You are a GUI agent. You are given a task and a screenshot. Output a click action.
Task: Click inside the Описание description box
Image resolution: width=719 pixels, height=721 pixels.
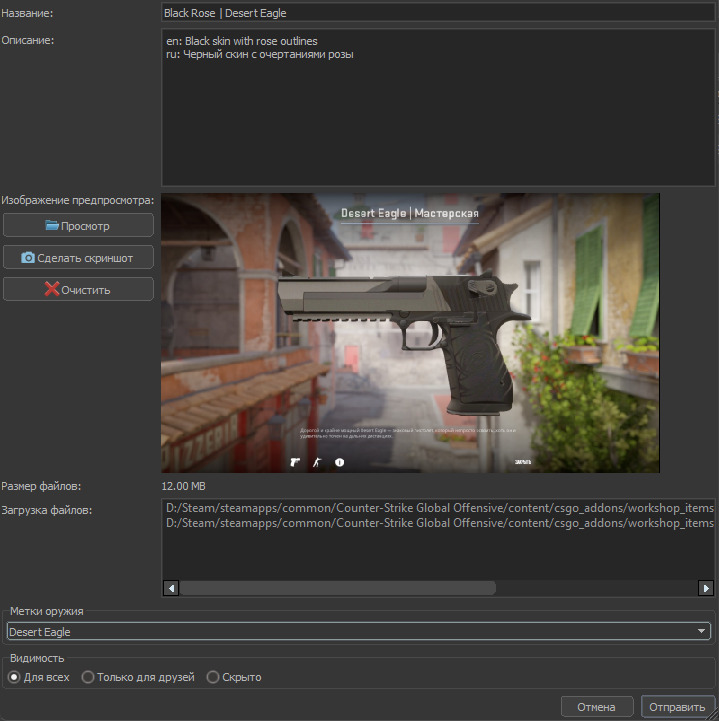point(438,107)
